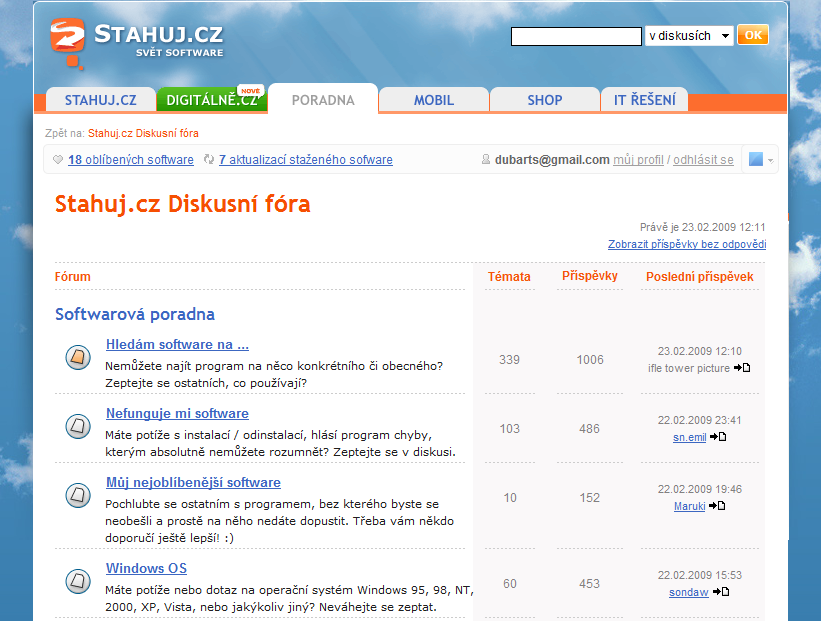This screenshot has height=621, width=821.
Task: Click the search input field
Action: (x=576, y=36)
